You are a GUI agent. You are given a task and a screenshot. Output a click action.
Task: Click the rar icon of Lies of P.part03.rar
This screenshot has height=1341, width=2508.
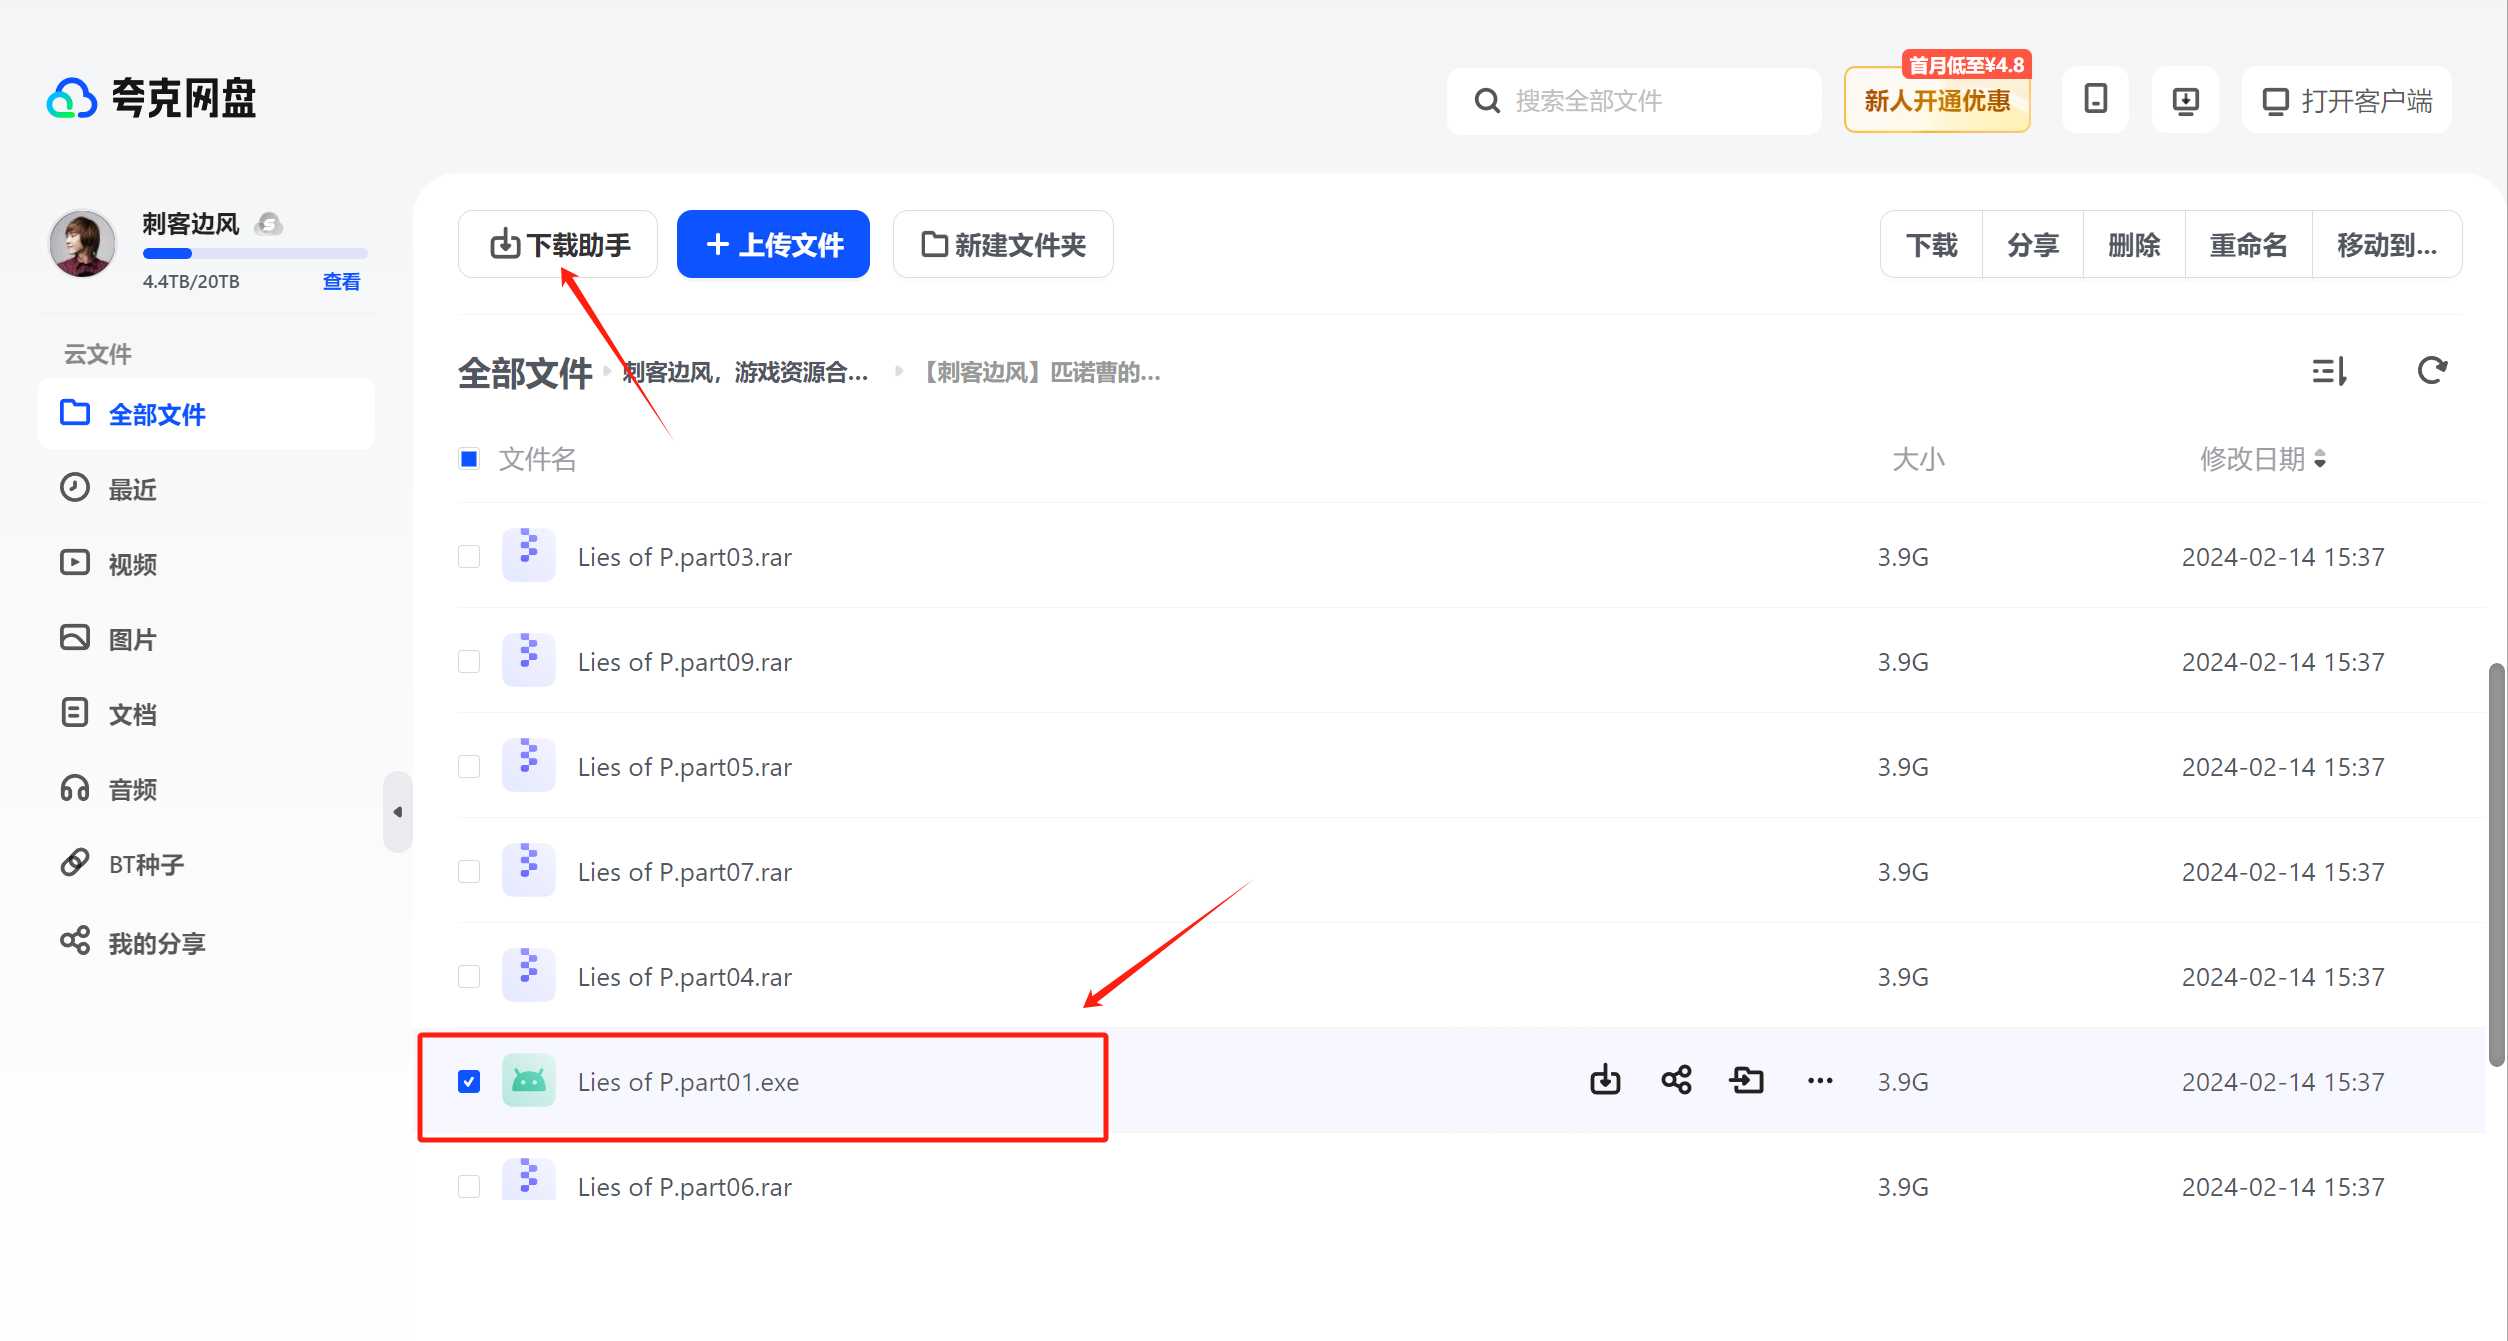528,555
